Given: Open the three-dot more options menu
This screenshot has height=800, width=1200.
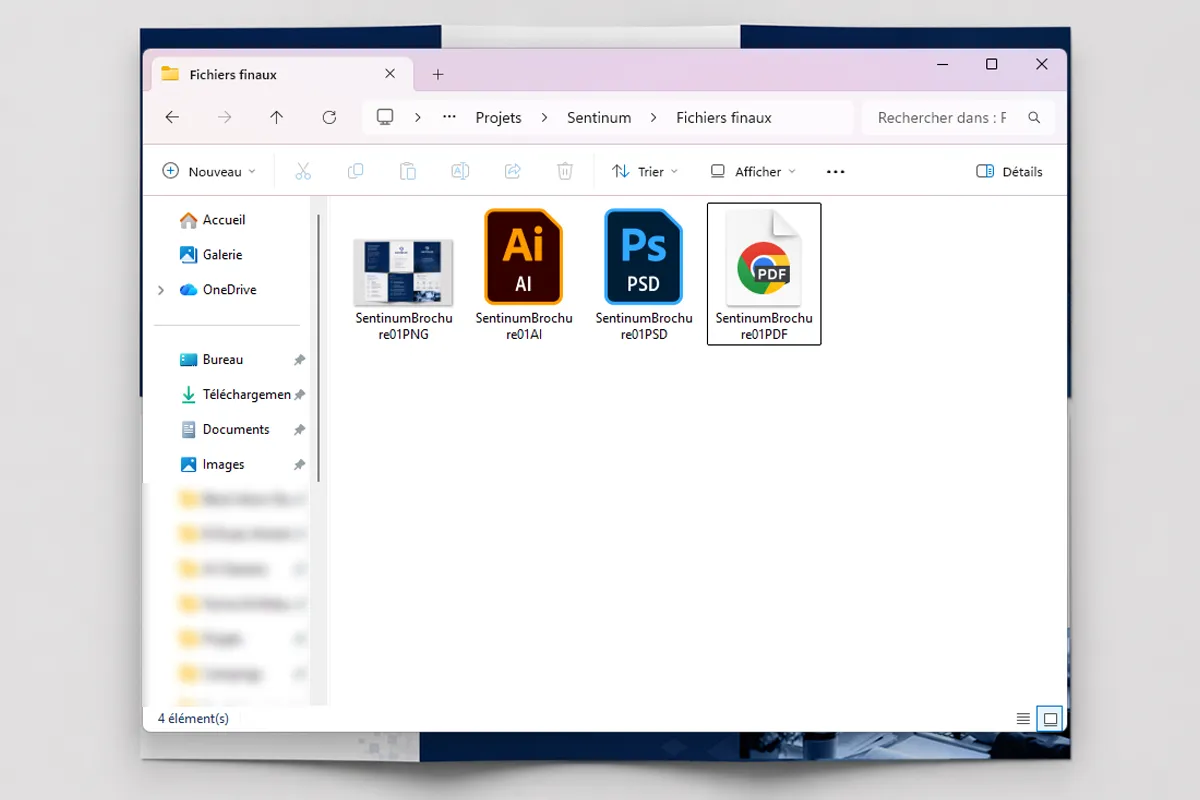Looking at the screenshot, I should point(836,172).
